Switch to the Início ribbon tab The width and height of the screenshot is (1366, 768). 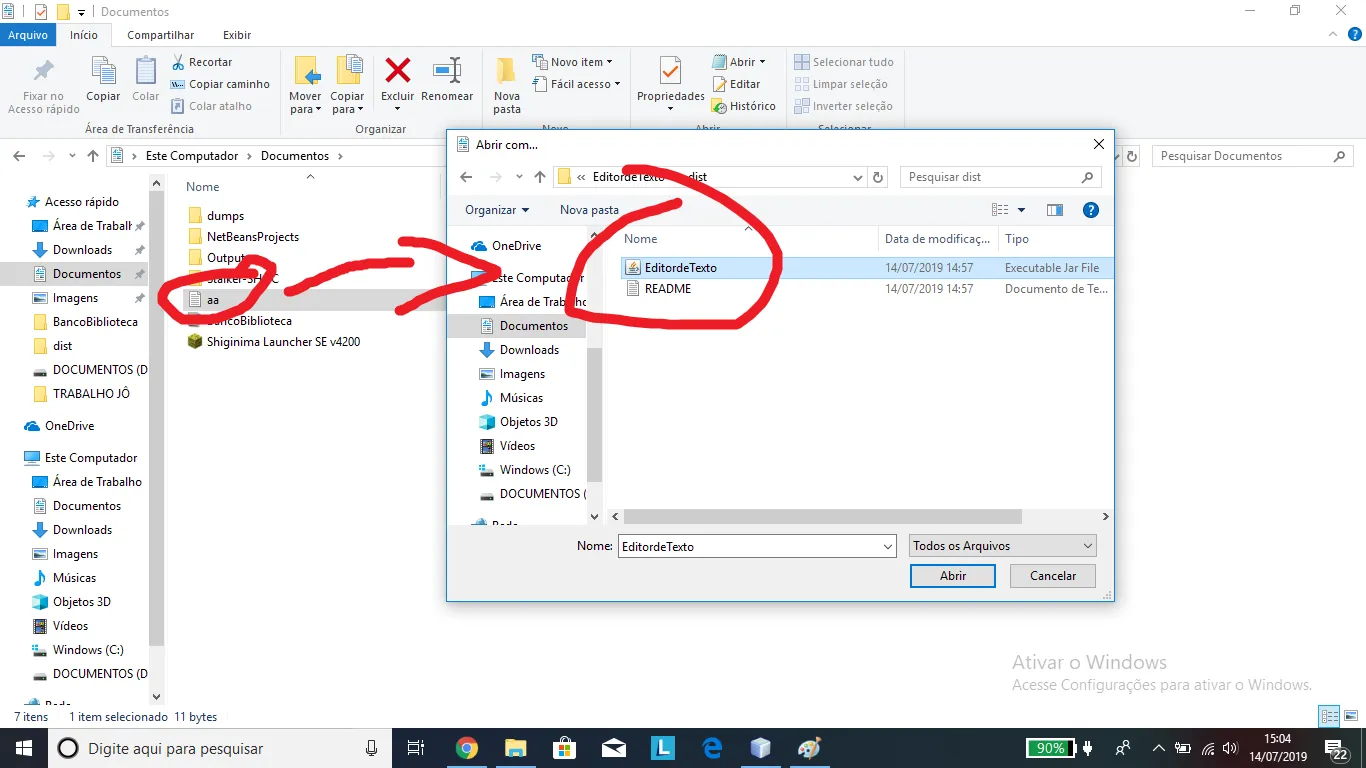(84, 35)
